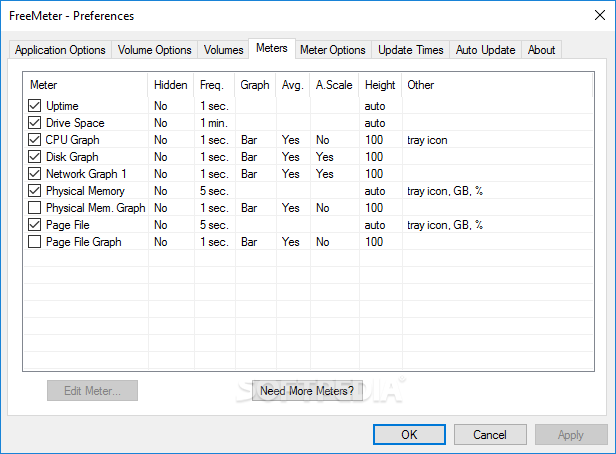Disable the CPU Graph meter checkbox

(x=35, y=140)
